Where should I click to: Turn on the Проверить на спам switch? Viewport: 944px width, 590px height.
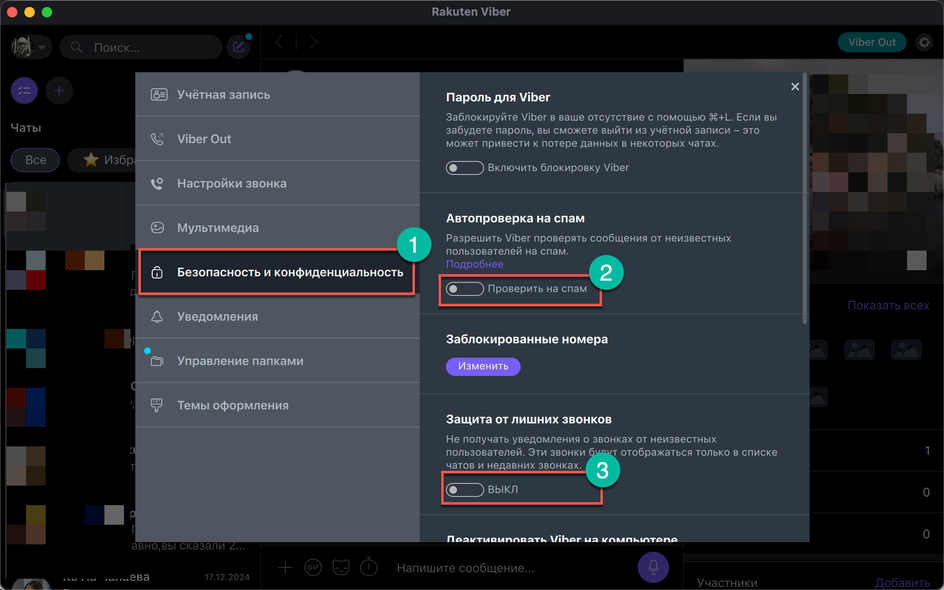tap(465, 289)
